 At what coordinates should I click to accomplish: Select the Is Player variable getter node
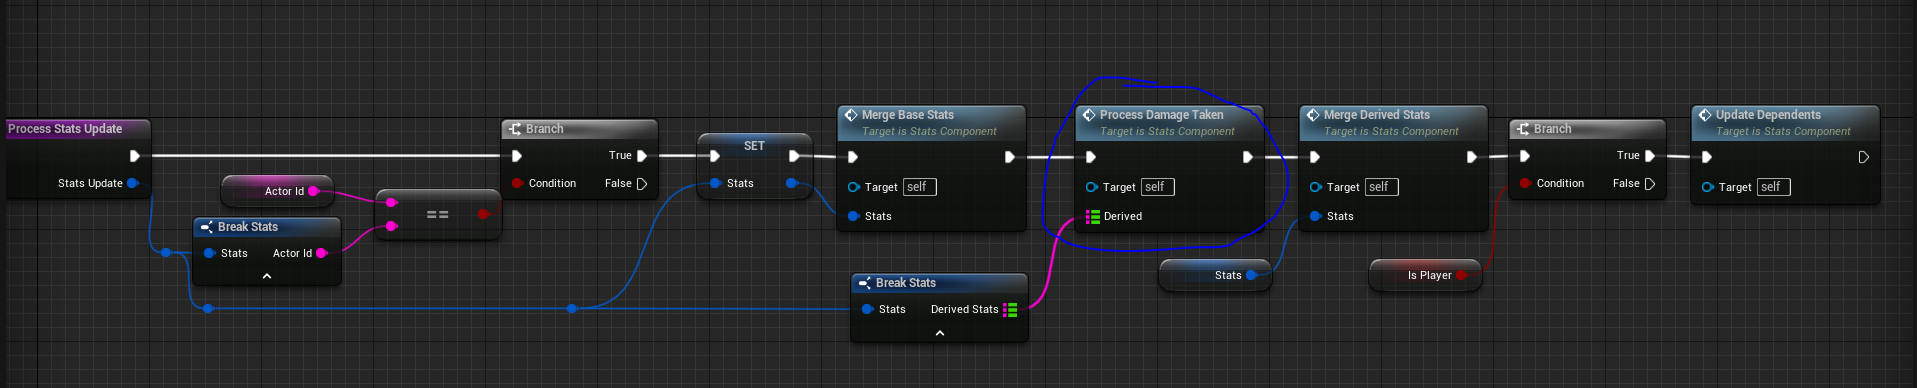point(1425,275)
